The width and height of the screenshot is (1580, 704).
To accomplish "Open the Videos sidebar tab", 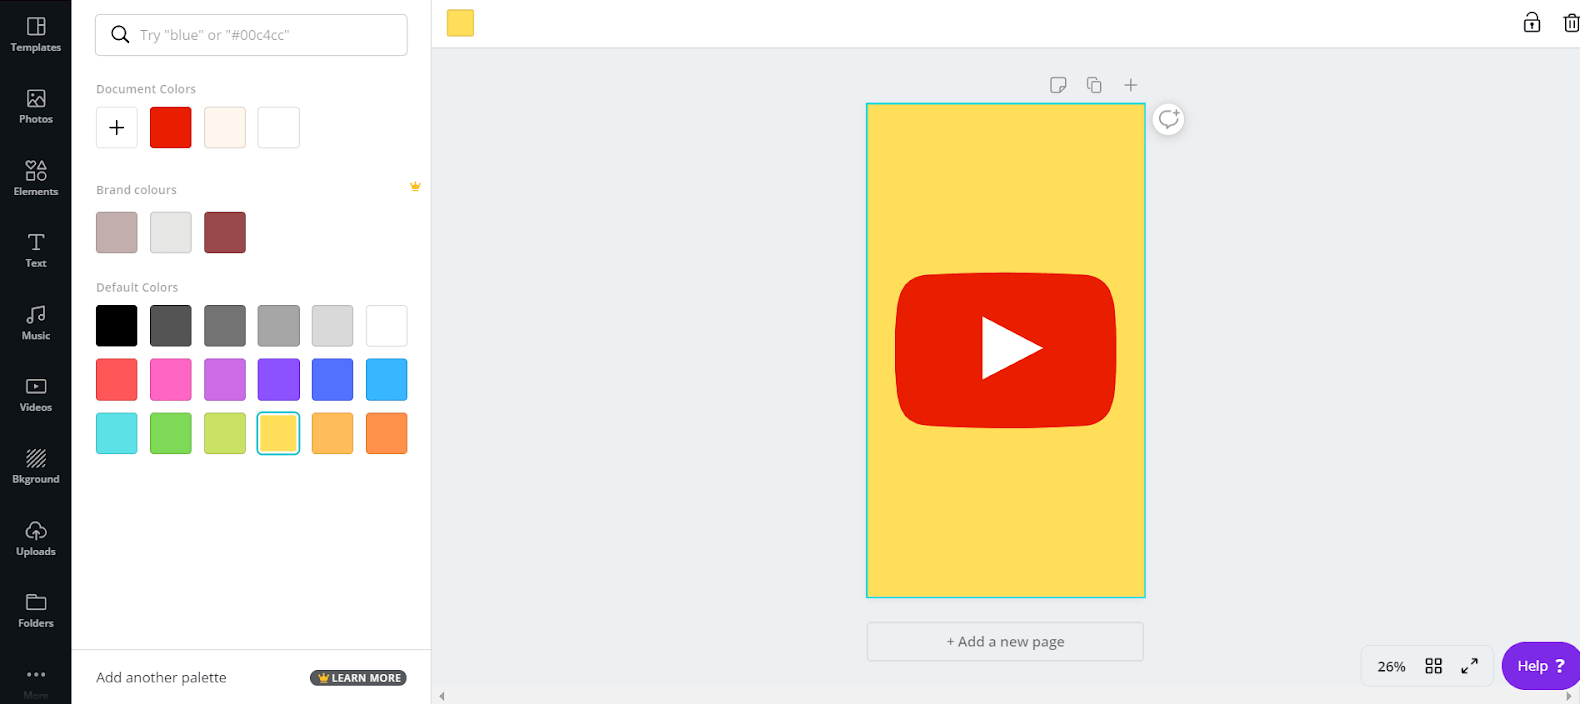I will pos(36,394).
